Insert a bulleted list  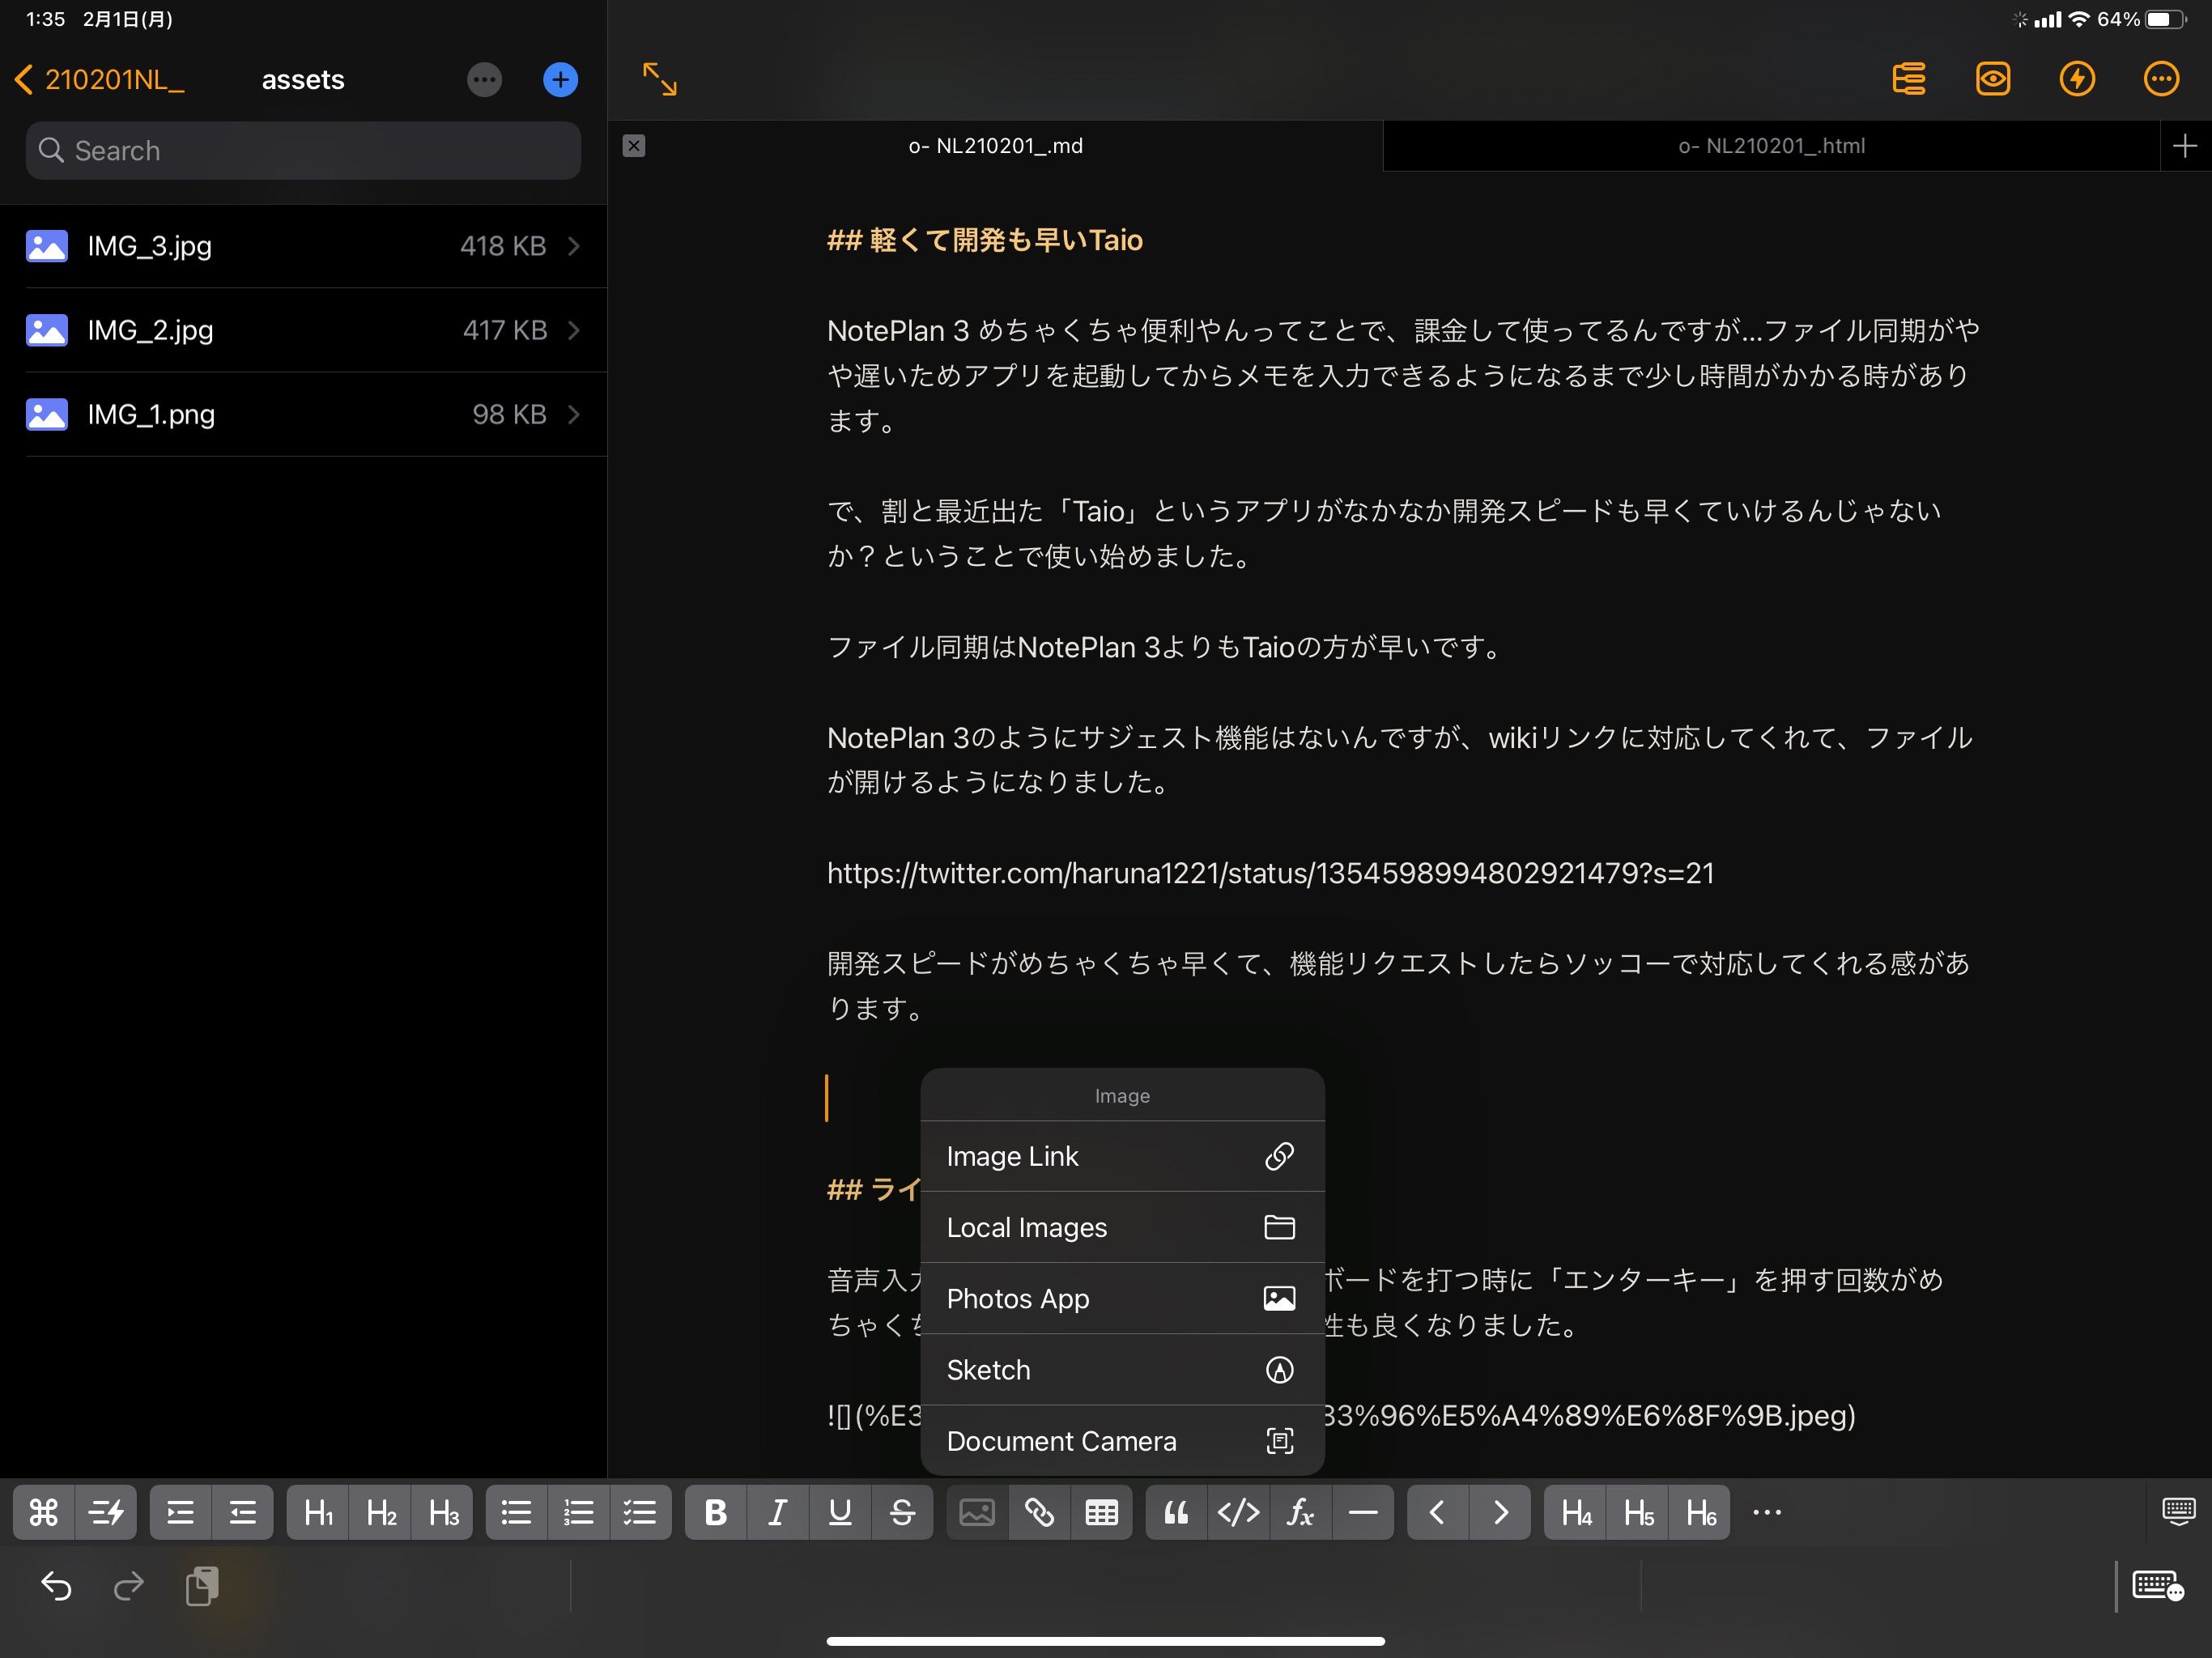point(516,1512)
